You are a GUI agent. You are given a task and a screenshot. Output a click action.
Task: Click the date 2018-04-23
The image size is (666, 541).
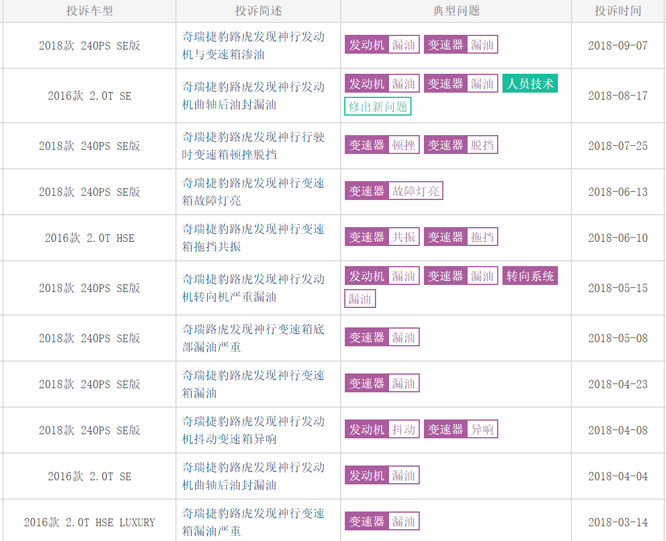[618, 384]
